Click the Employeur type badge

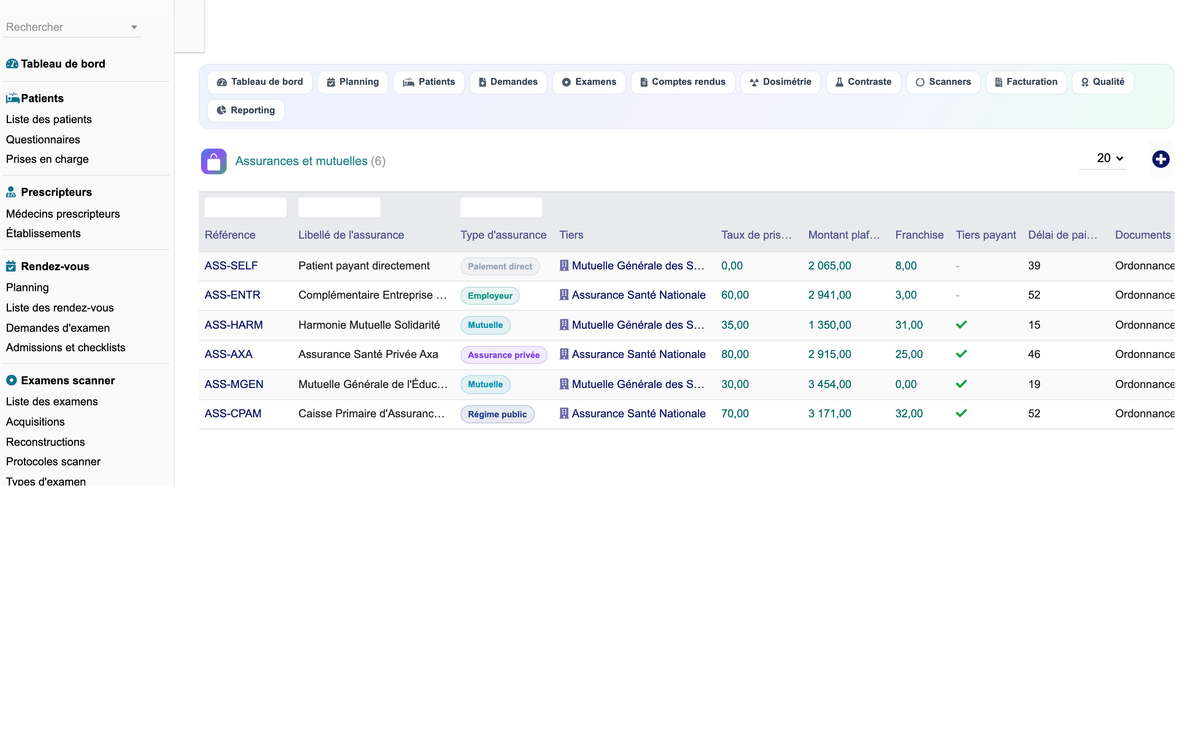pyautogui.click(x=490, y=296)
